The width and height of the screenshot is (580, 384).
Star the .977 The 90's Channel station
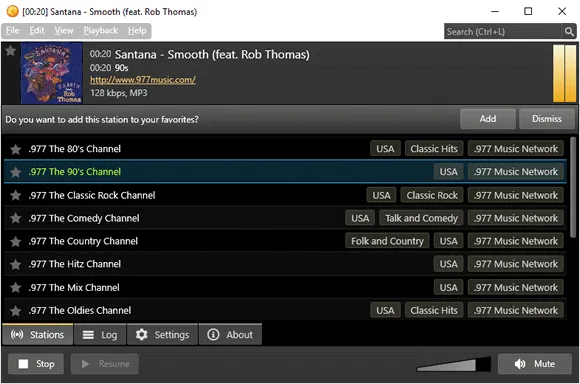tap(16, 172)
